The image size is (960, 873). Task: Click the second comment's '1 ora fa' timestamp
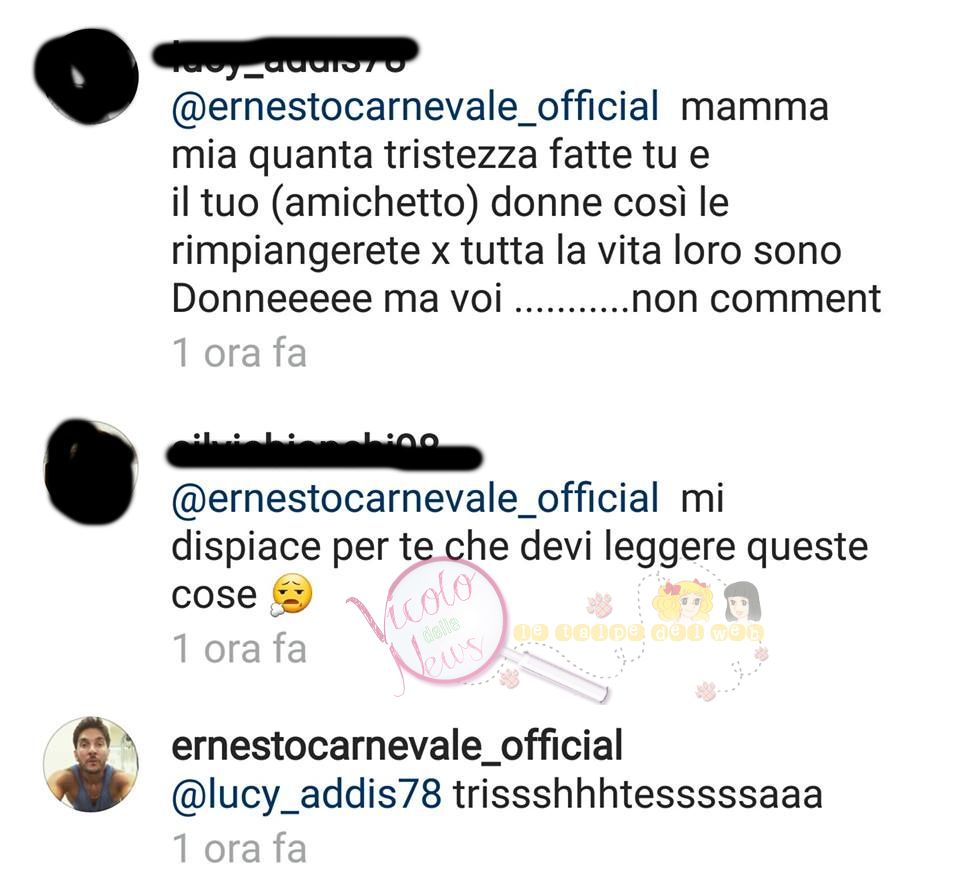coord(239,648)
